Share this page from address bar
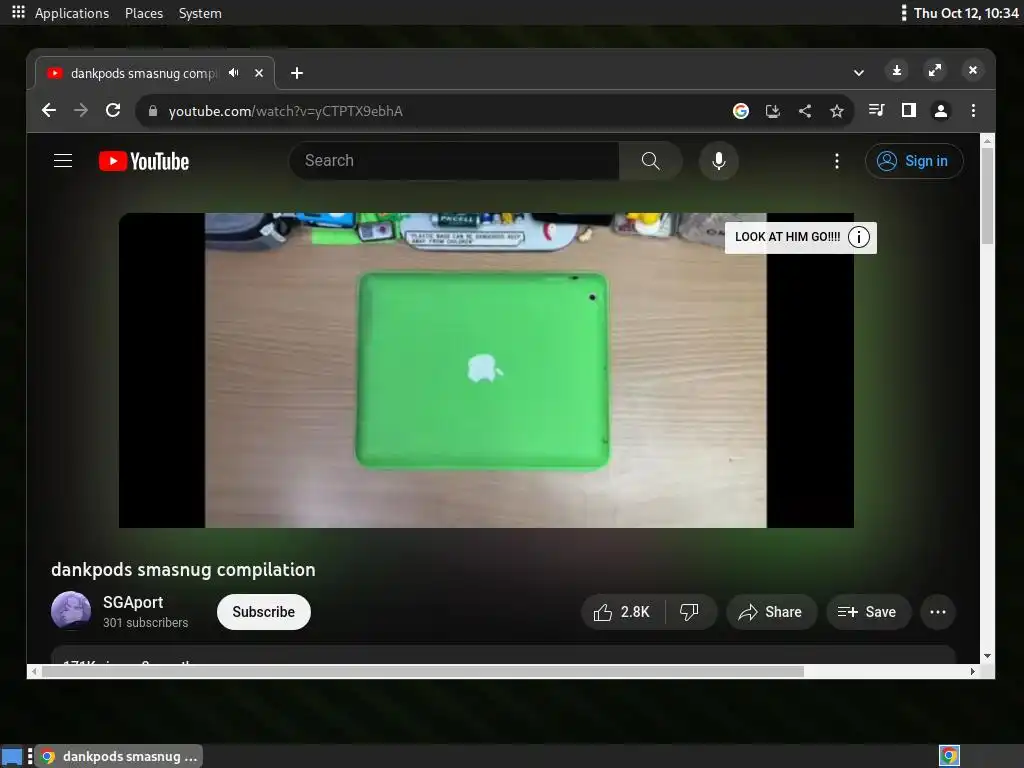 805,111
